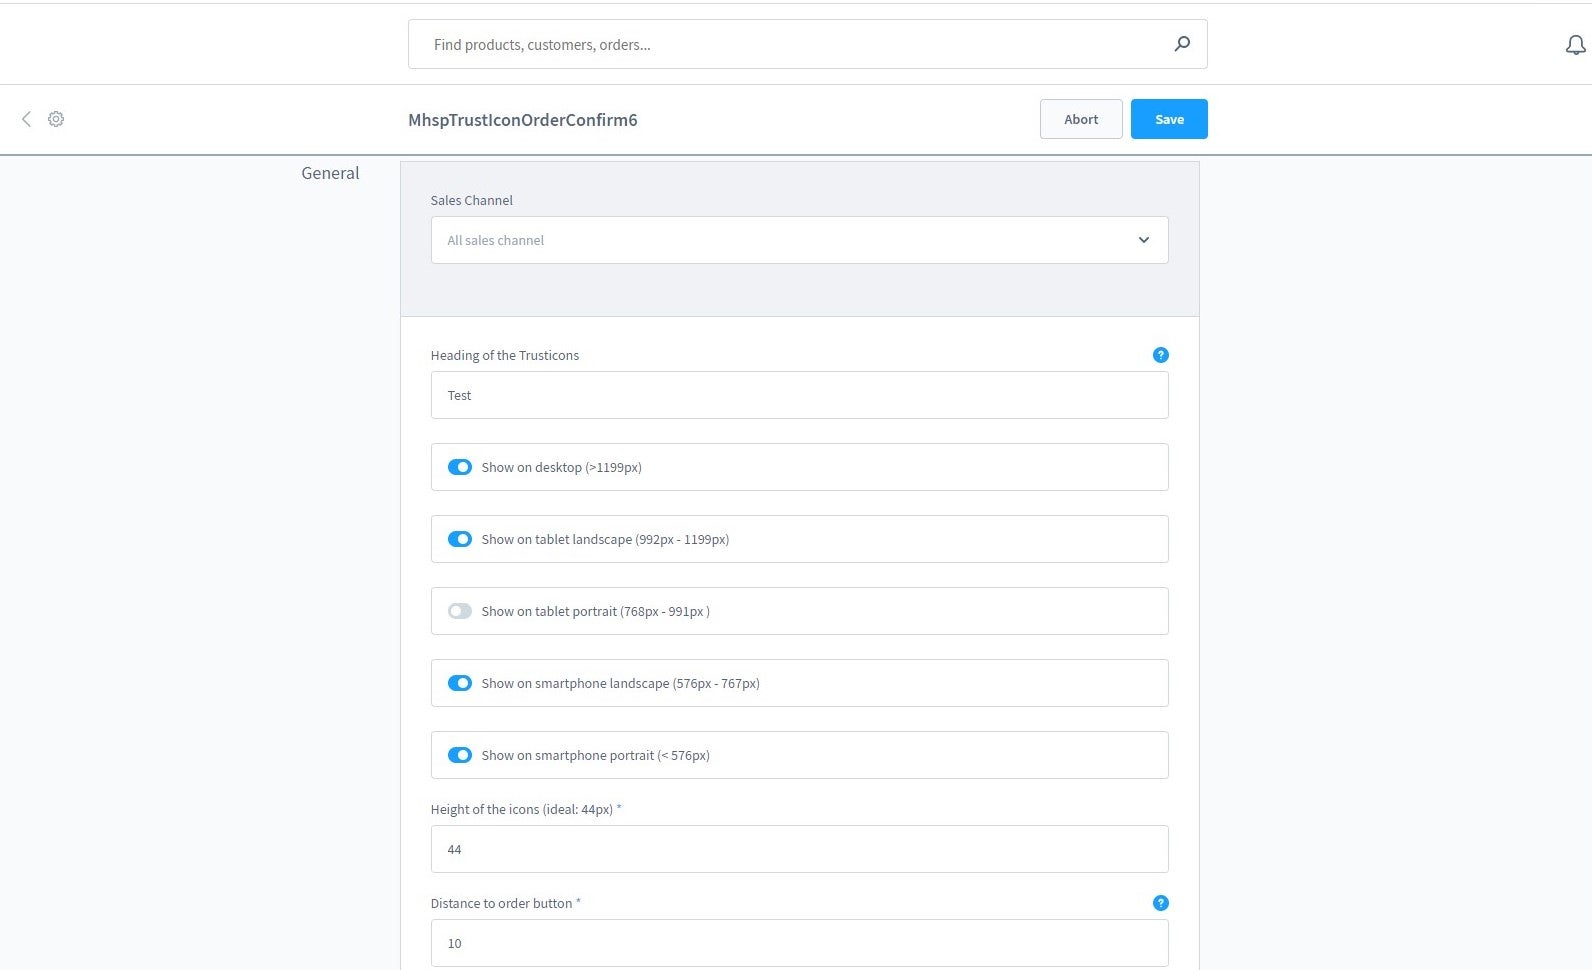The height and width of the screenshot is (970, 1592).
Task: Open help for Distance to order button
Action: [x=1160, y=903]
